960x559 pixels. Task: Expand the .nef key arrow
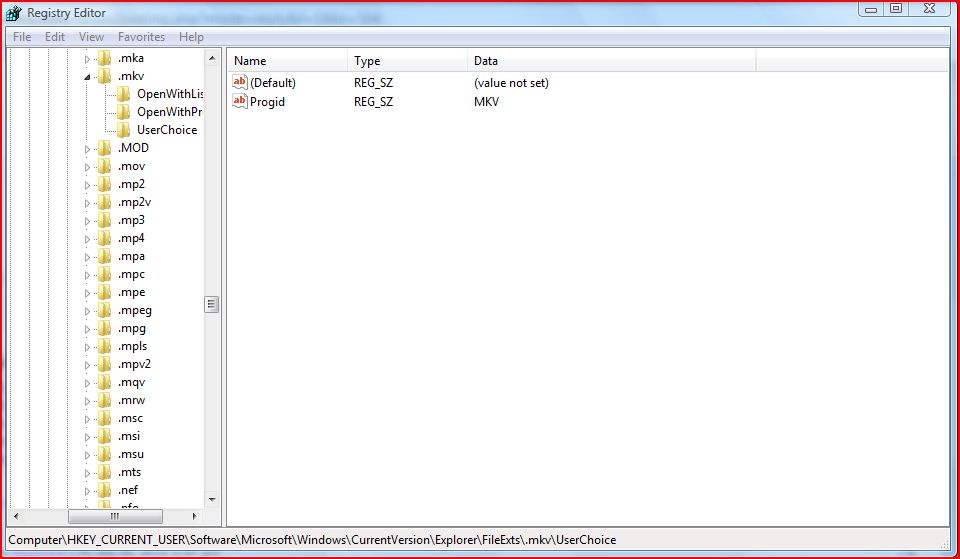(87, 491)
